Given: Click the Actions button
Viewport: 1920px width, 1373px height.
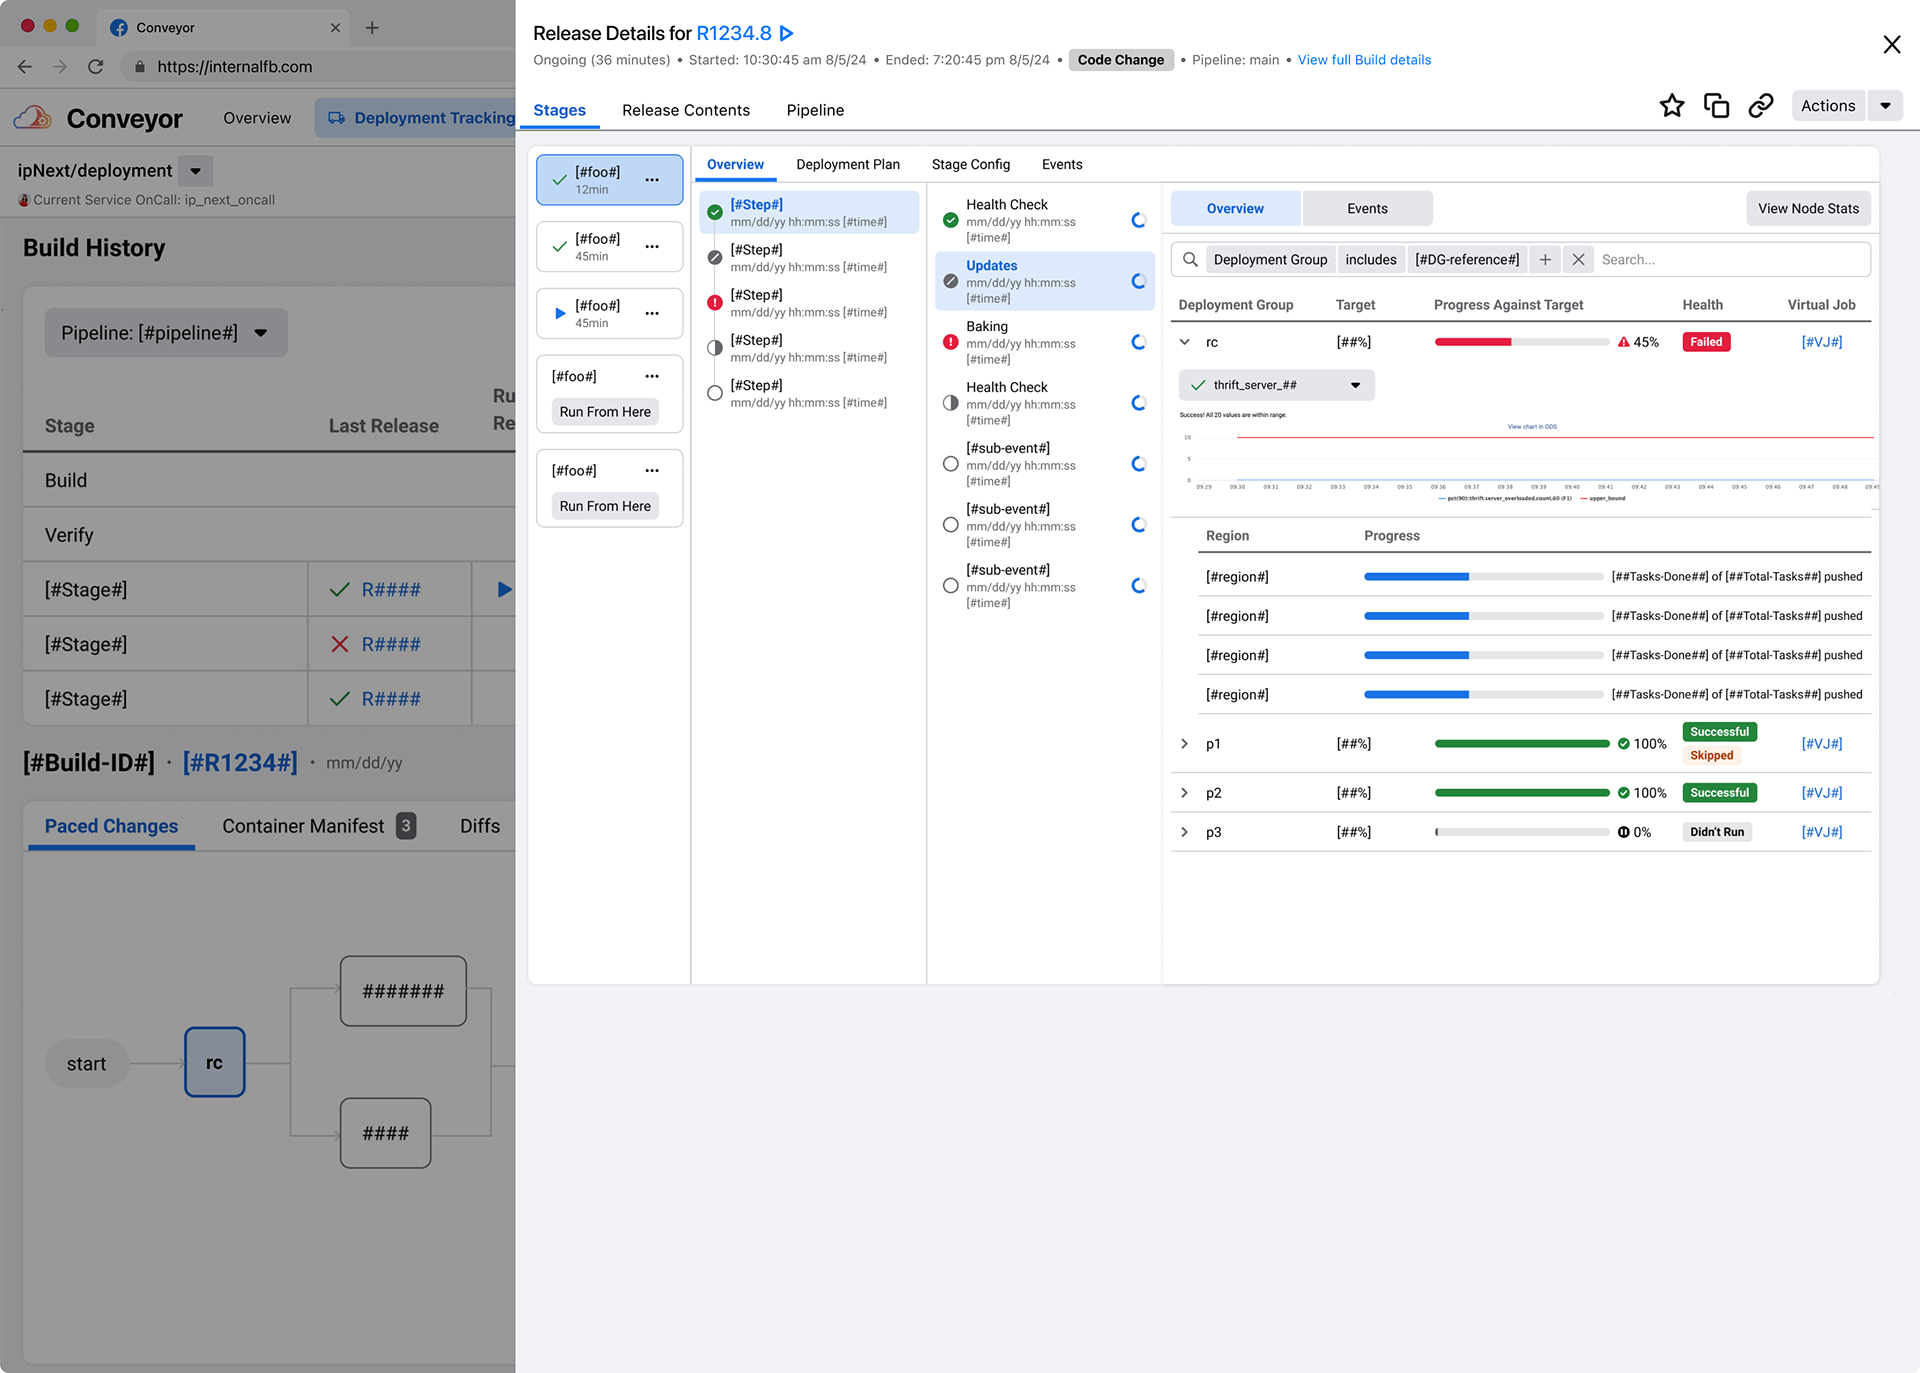Looking at the screenshot, I should coord(1827,106).
